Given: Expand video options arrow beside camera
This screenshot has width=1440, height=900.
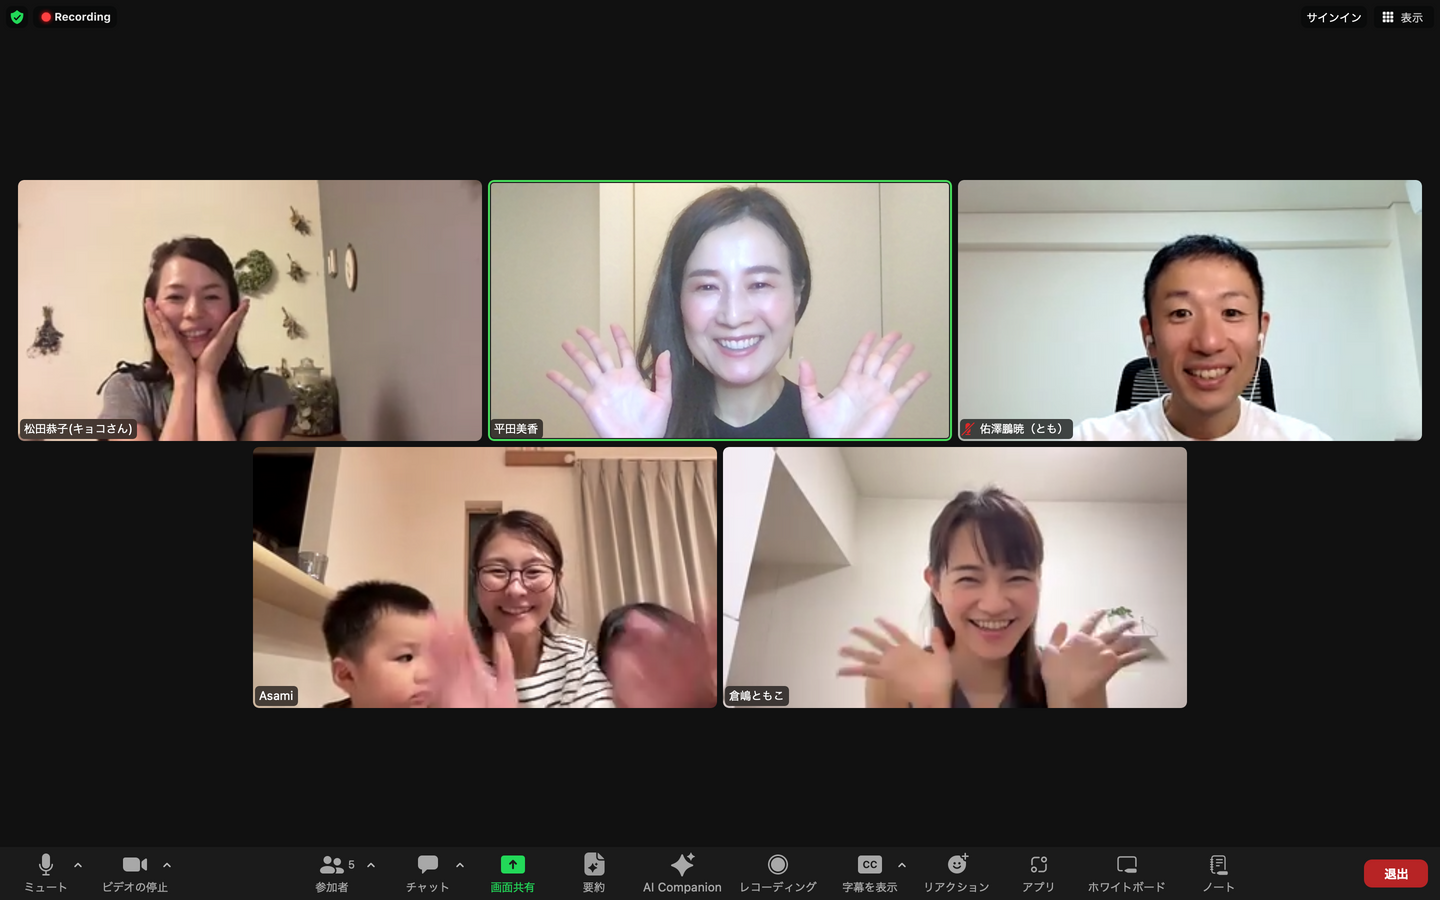Looking at the screenshot, I should click(x=167, y=865).
